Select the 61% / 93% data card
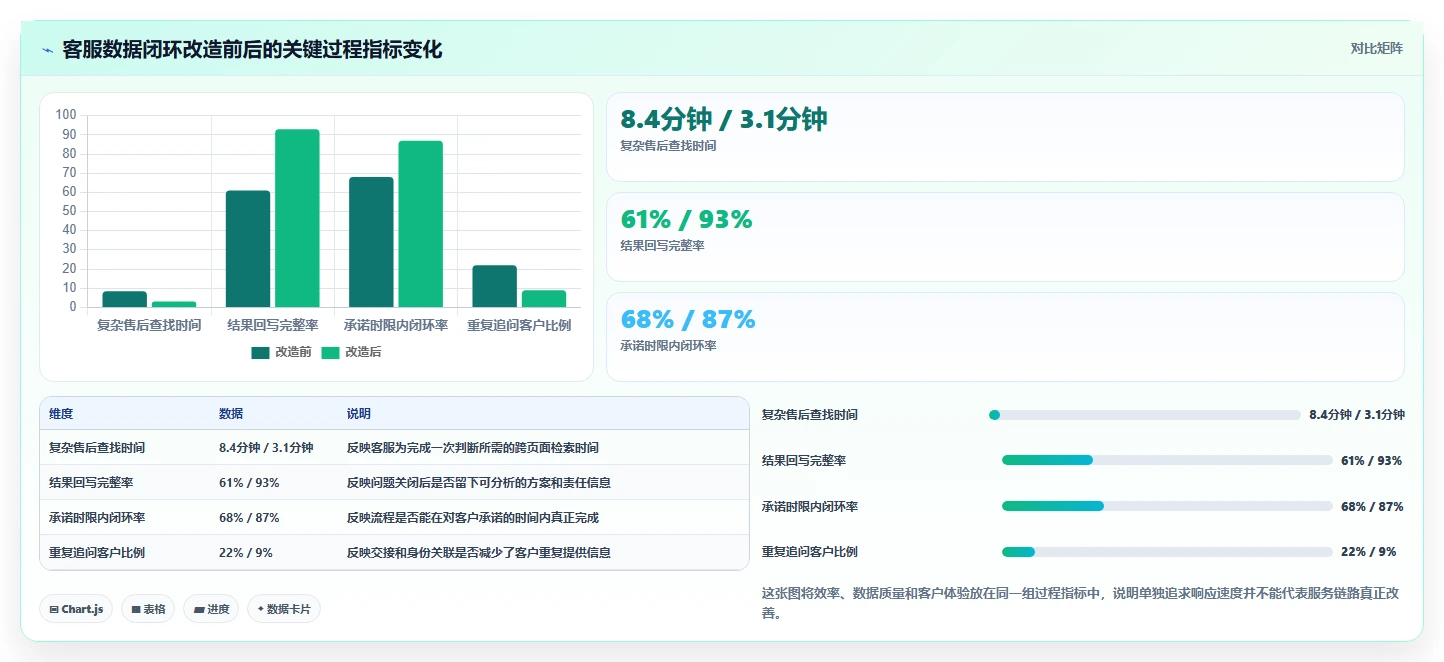This screenshot has width=1444, height=662. coord(1005,237)
